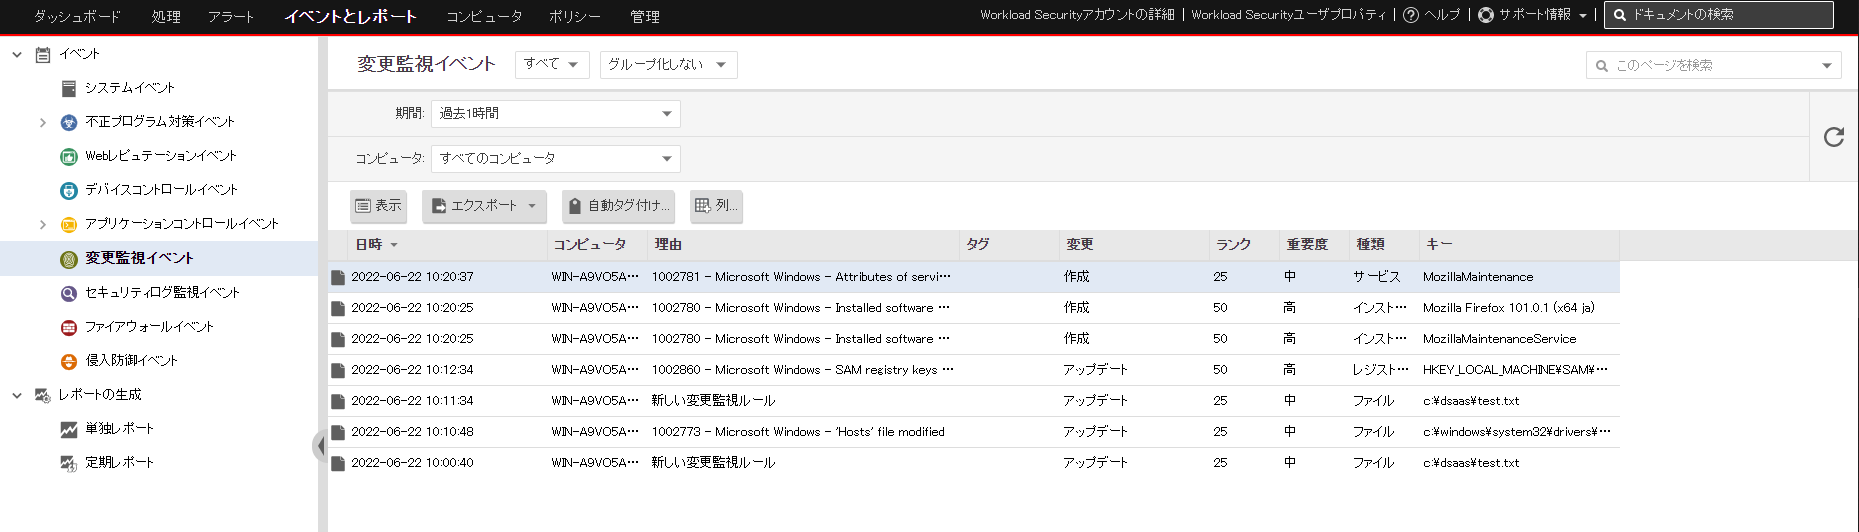Open the Intrusion Prevention (侵入防御イベント) item
The width and height of the screenshot is (1859, 532).
tap(131, 361)
